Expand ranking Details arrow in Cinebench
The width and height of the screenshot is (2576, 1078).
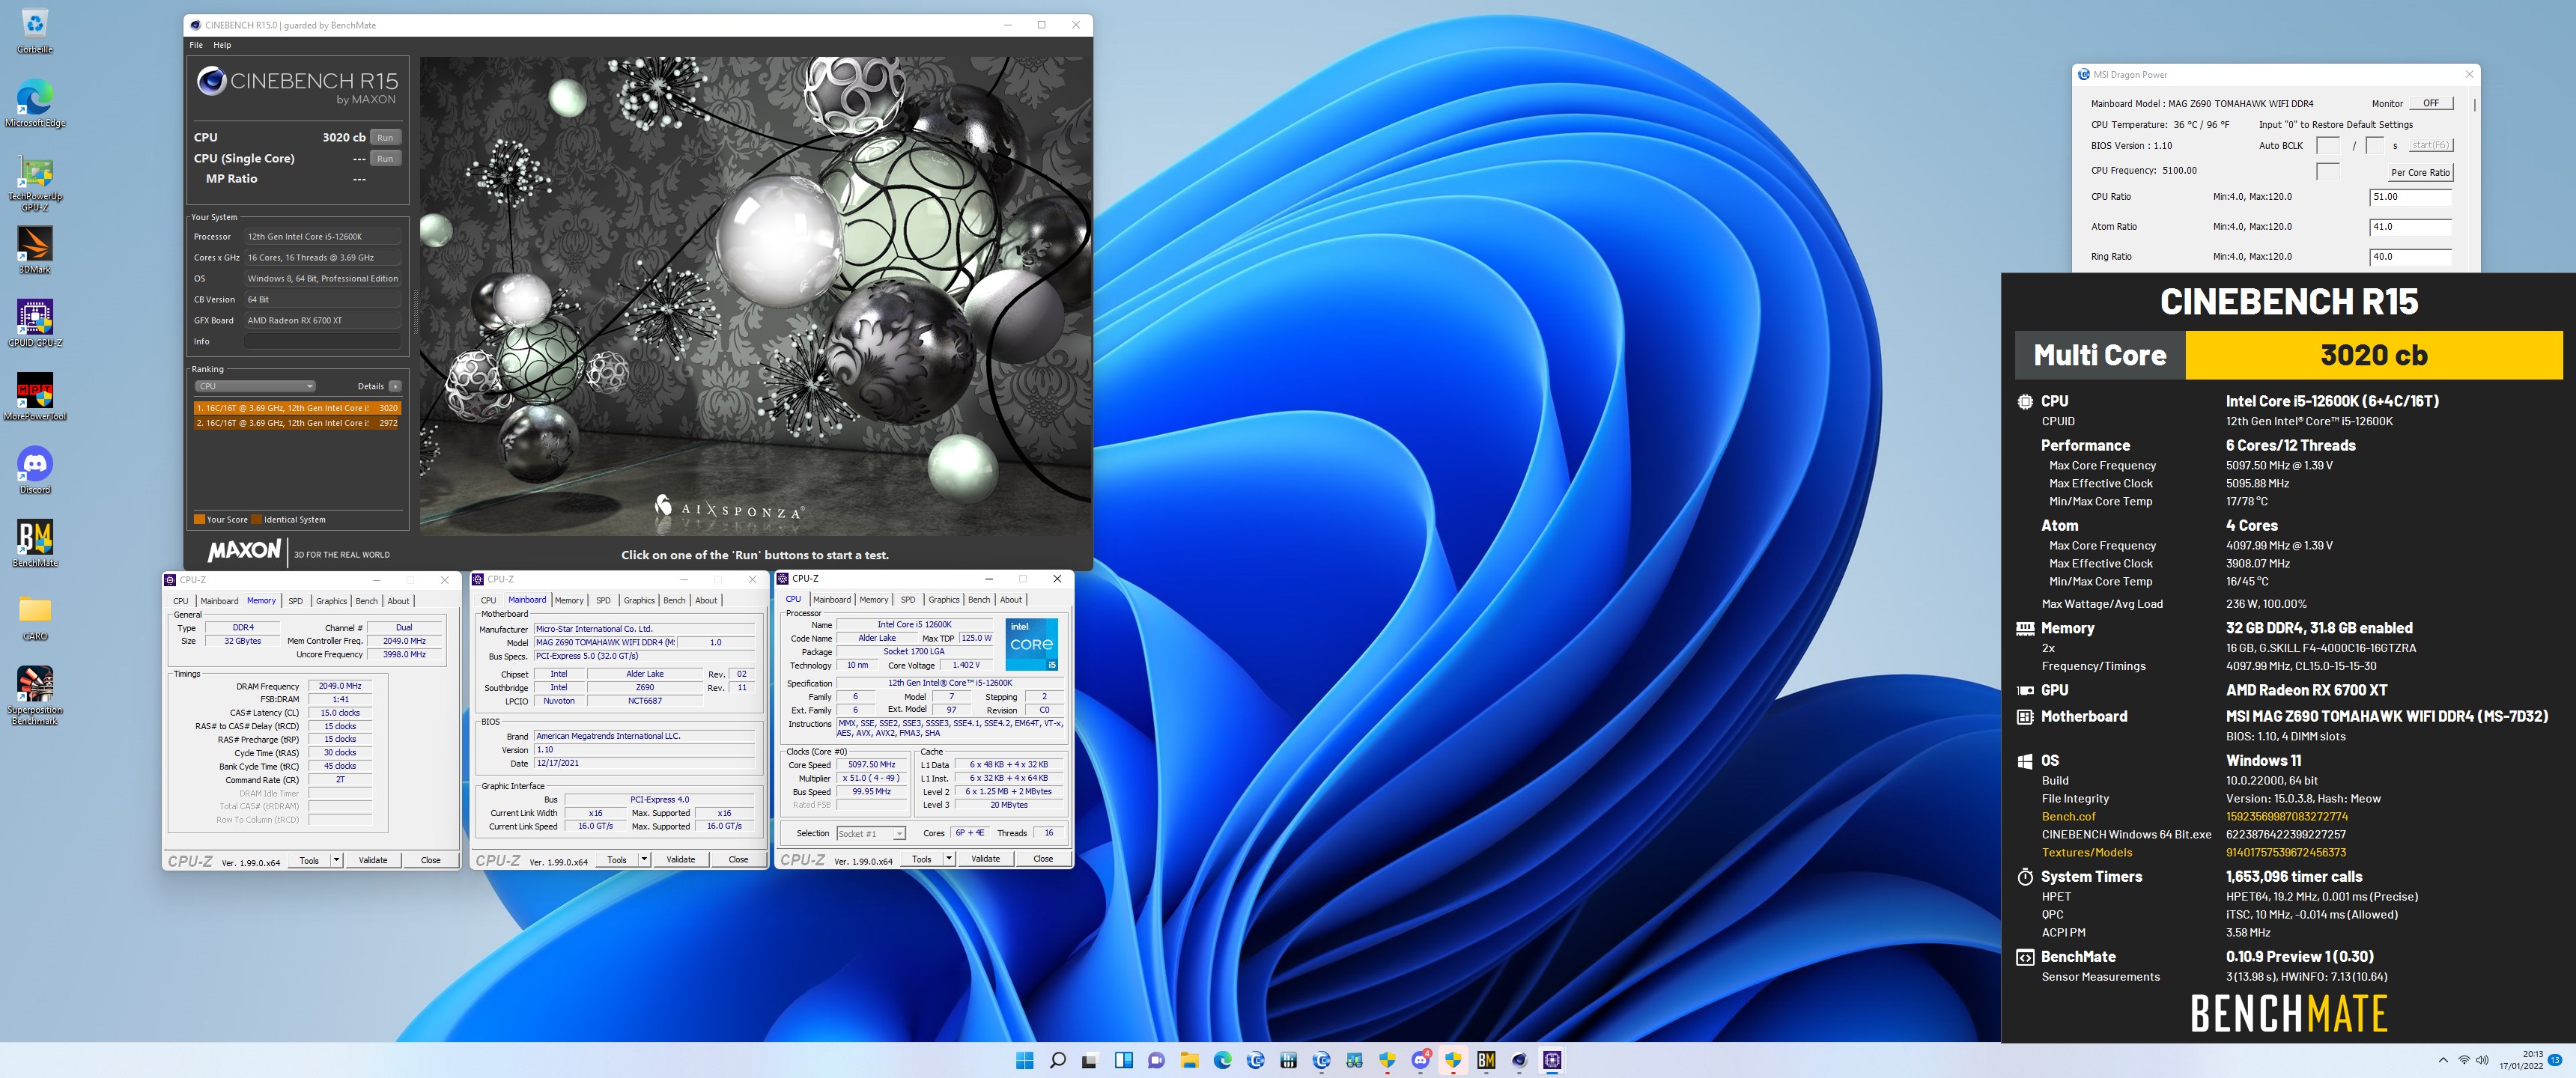(x=395, y=386)
